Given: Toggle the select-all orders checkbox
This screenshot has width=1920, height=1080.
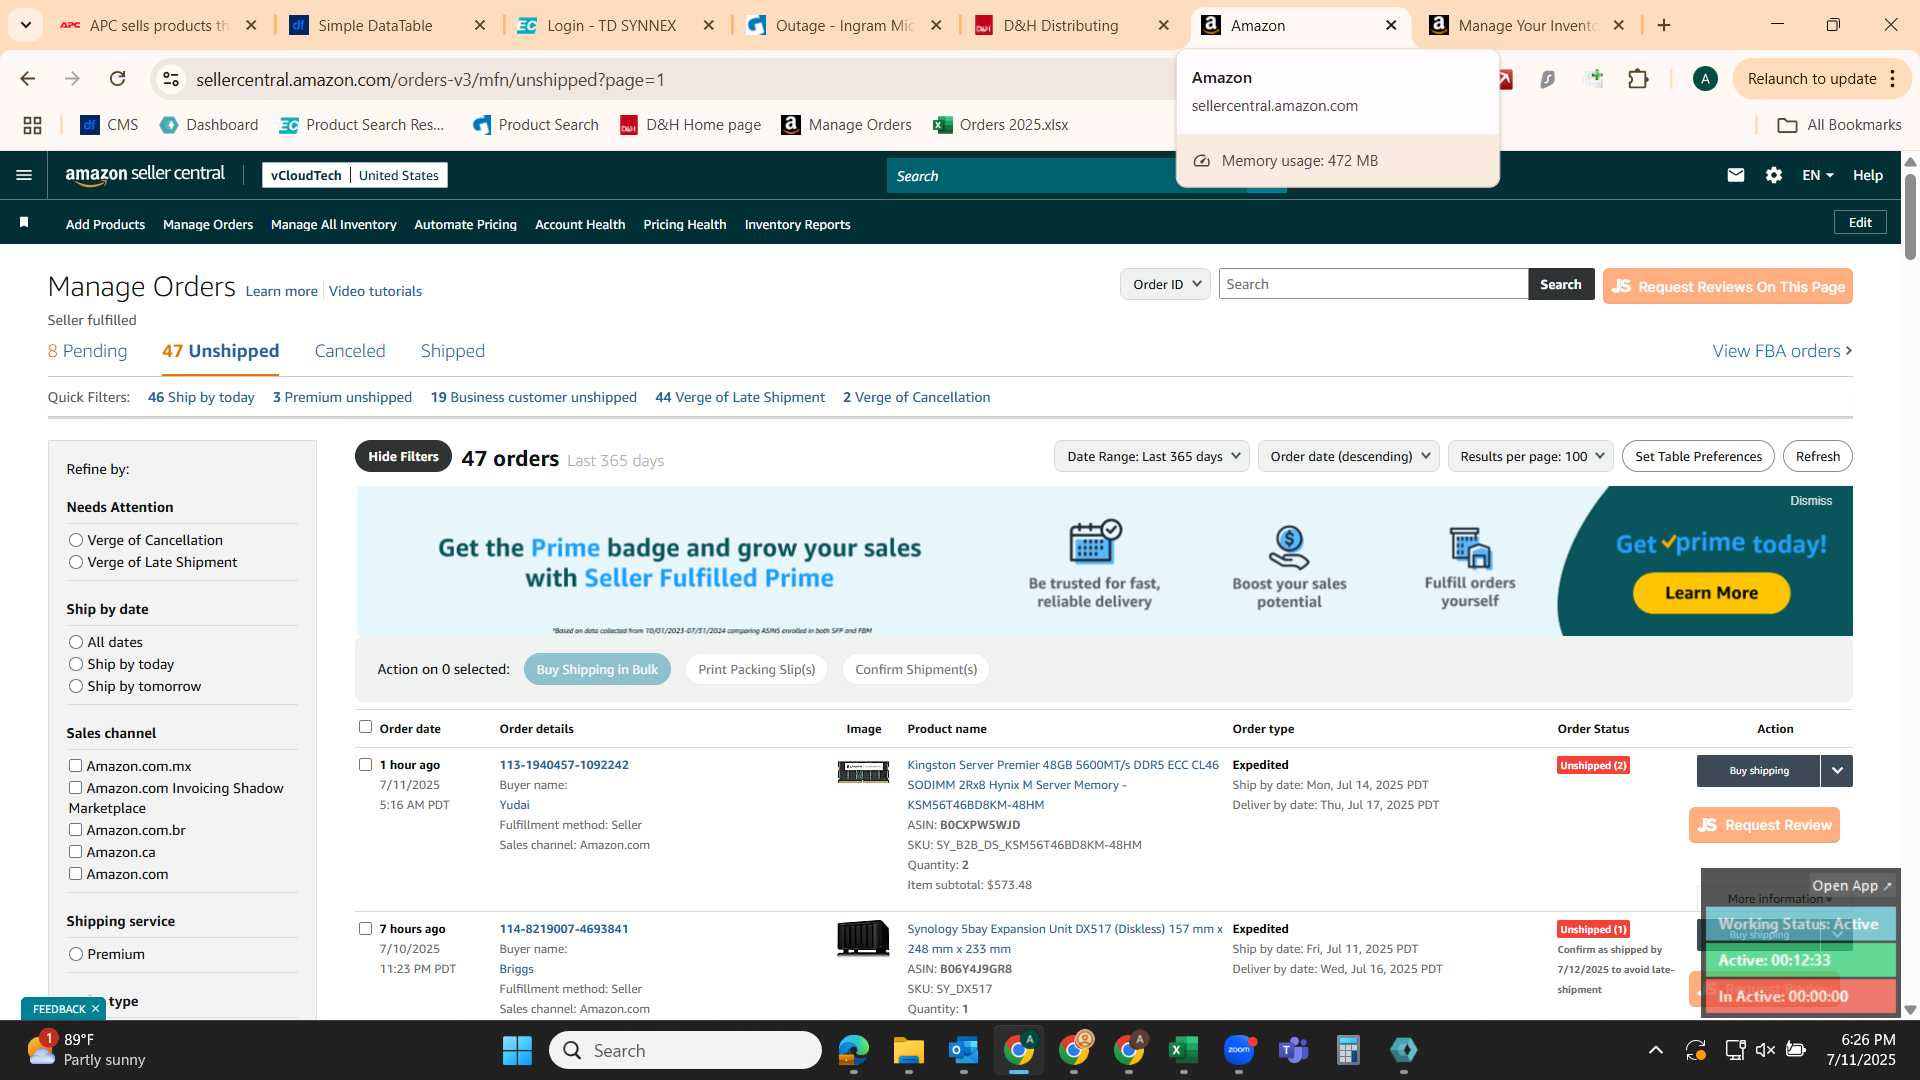Looking at the screenshot, I should (x=365, y=727).
